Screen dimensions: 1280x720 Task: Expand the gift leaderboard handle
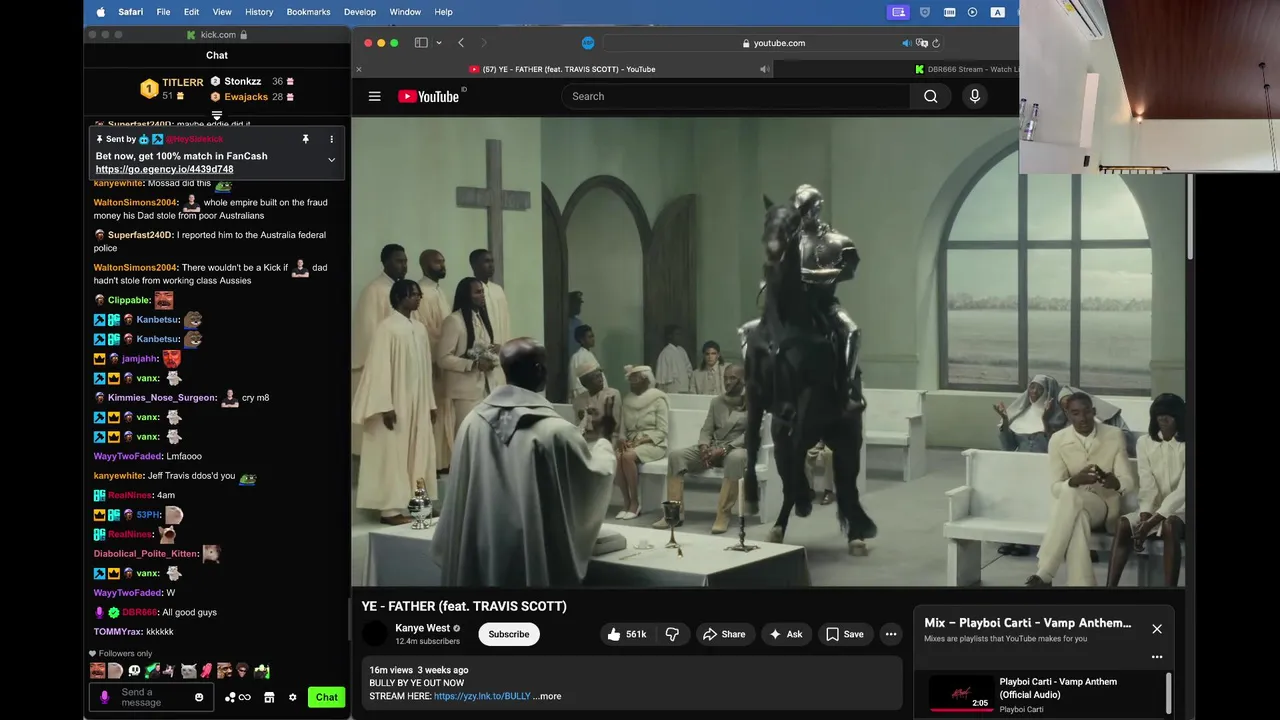[217, 116]
